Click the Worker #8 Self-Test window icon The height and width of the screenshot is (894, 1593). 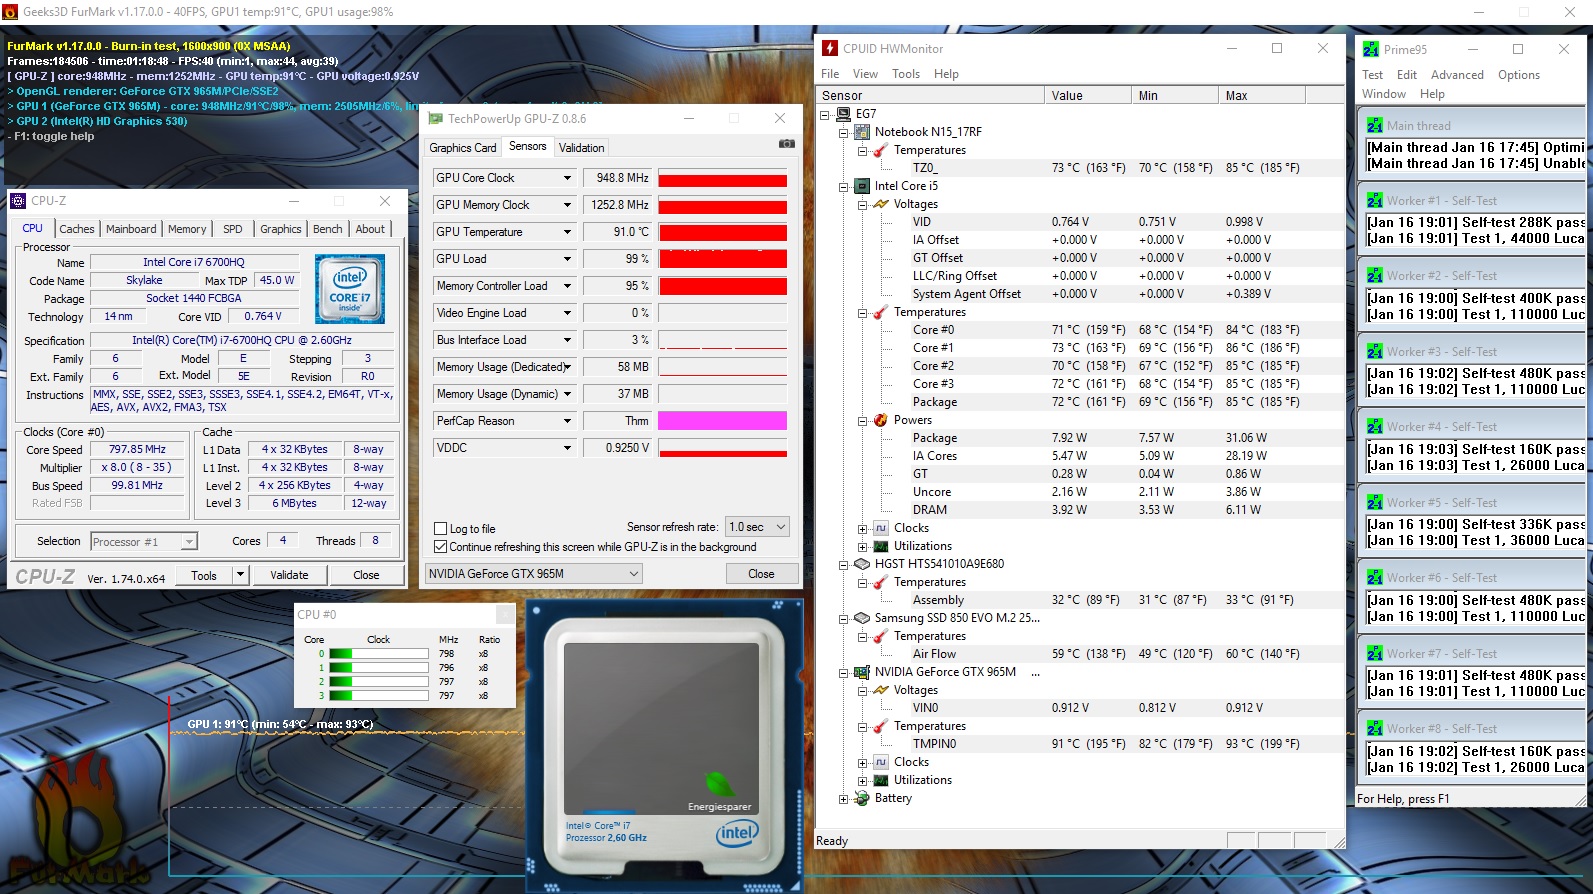[x=1375, y=728]
